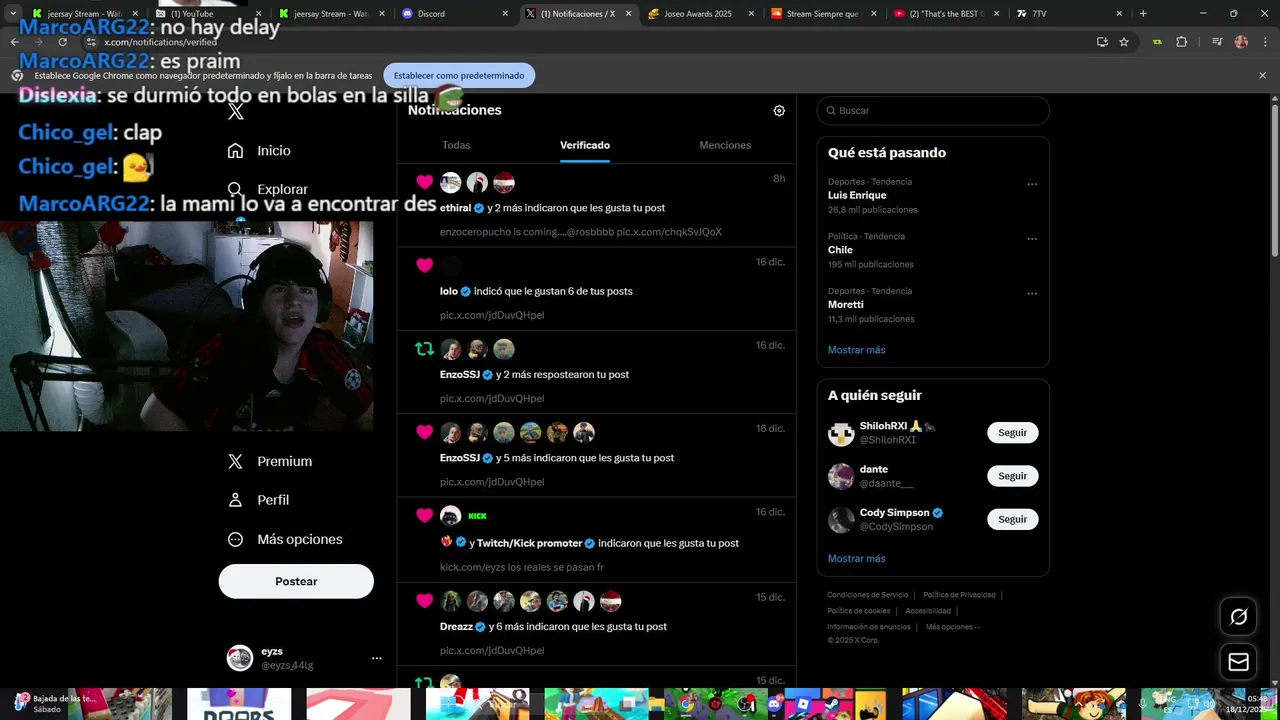Image resolution: width=1280 pixels, height=720 pixels.
Task: Open Condiciones de Servicio link
Action: click(x=868, y=595)
